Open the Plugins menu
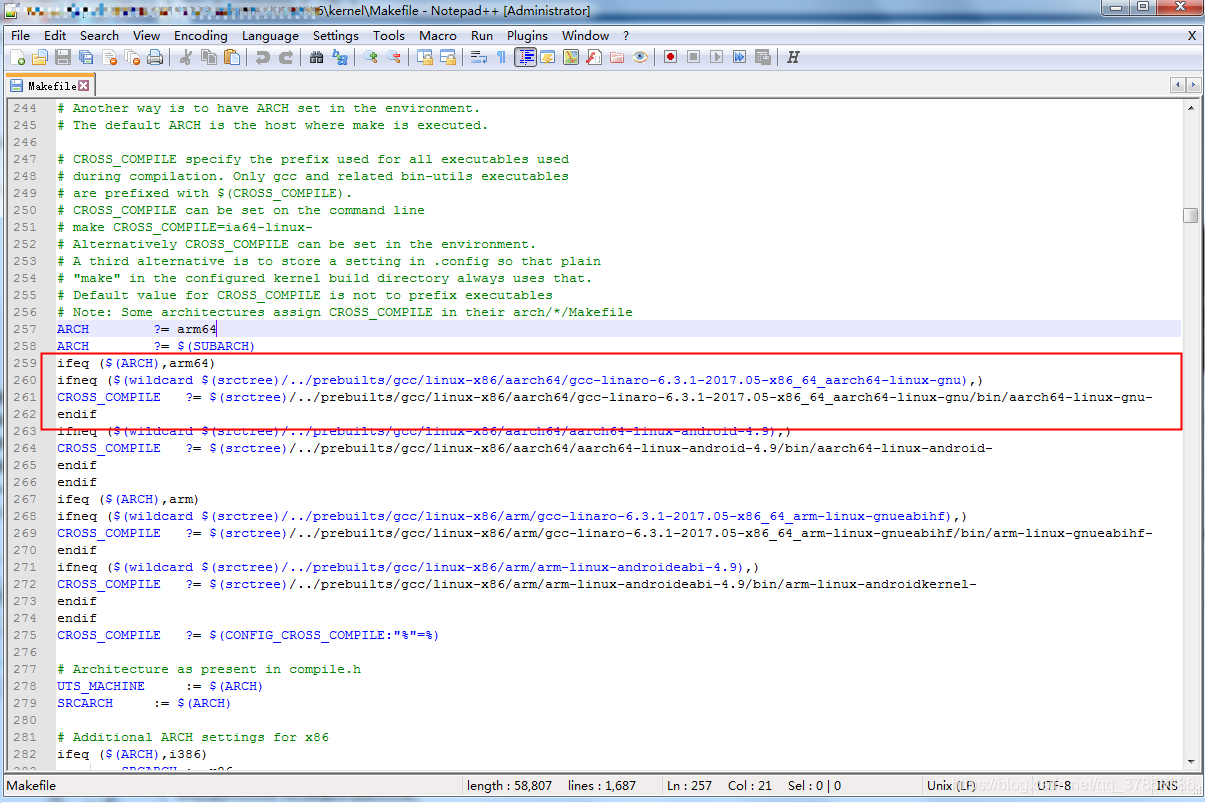Viewport: 1205px width, 803px height. tap(527, 35)
